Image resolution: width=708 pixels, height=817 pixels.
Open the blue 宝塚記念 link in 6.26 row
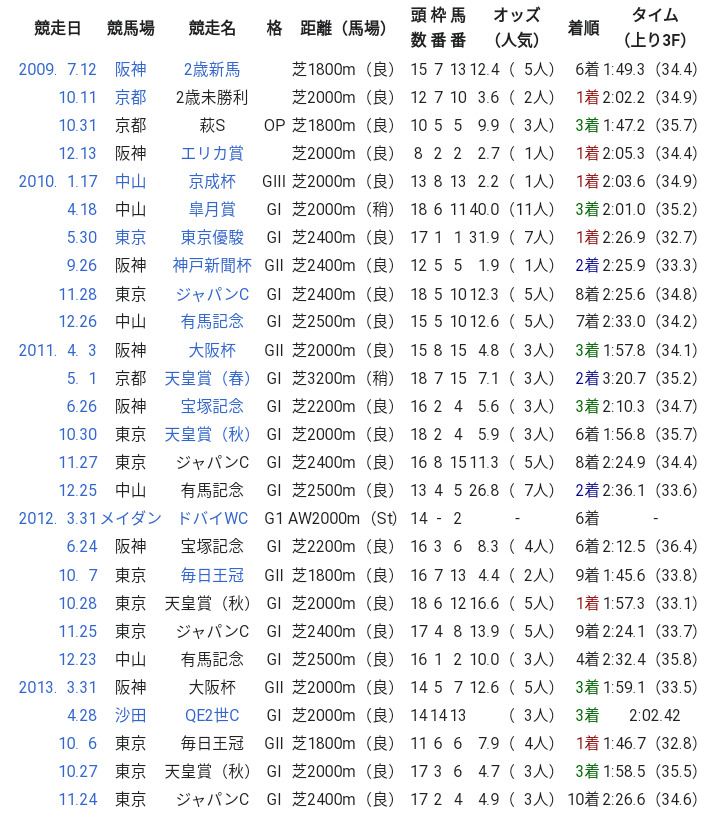(212, 406)
